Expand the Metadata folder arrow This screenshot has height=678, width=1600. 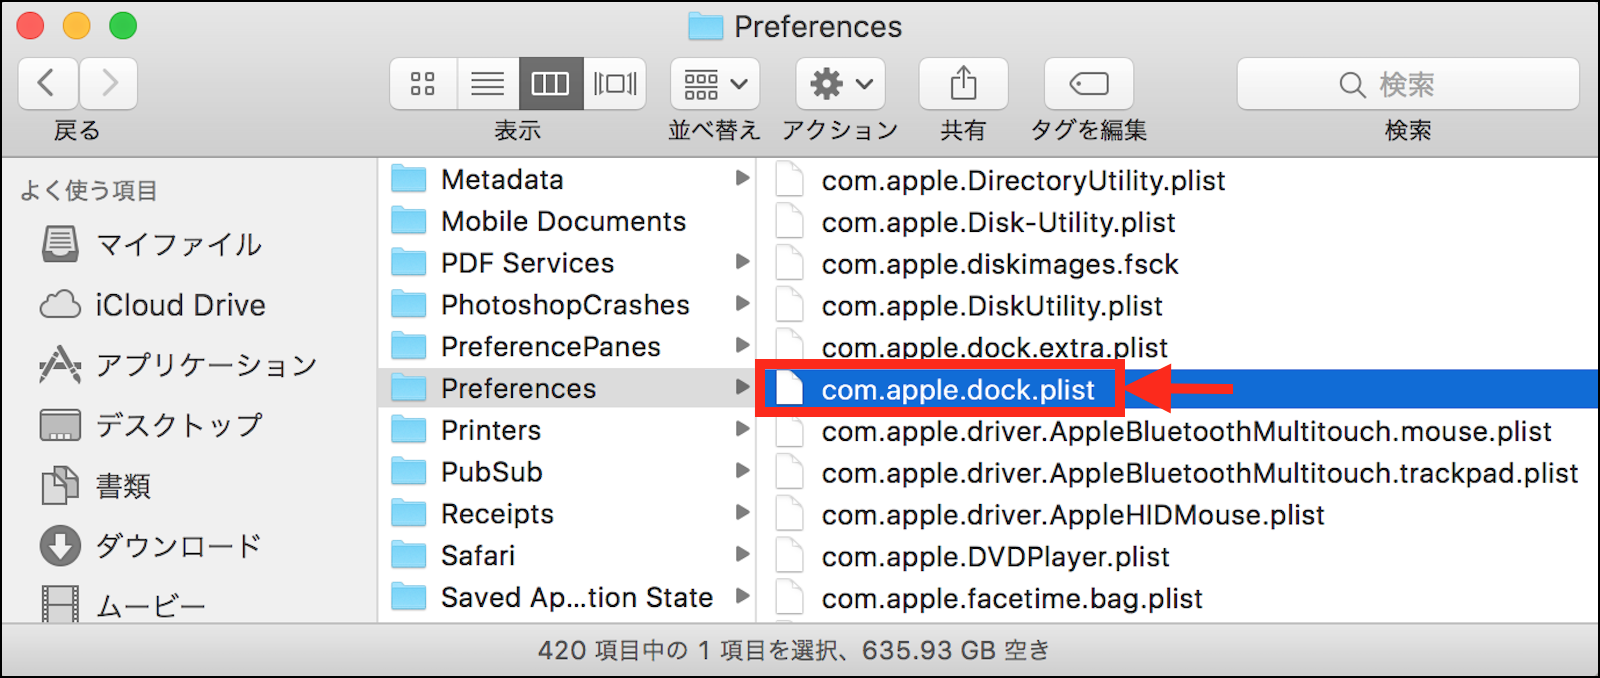(742, 179)
